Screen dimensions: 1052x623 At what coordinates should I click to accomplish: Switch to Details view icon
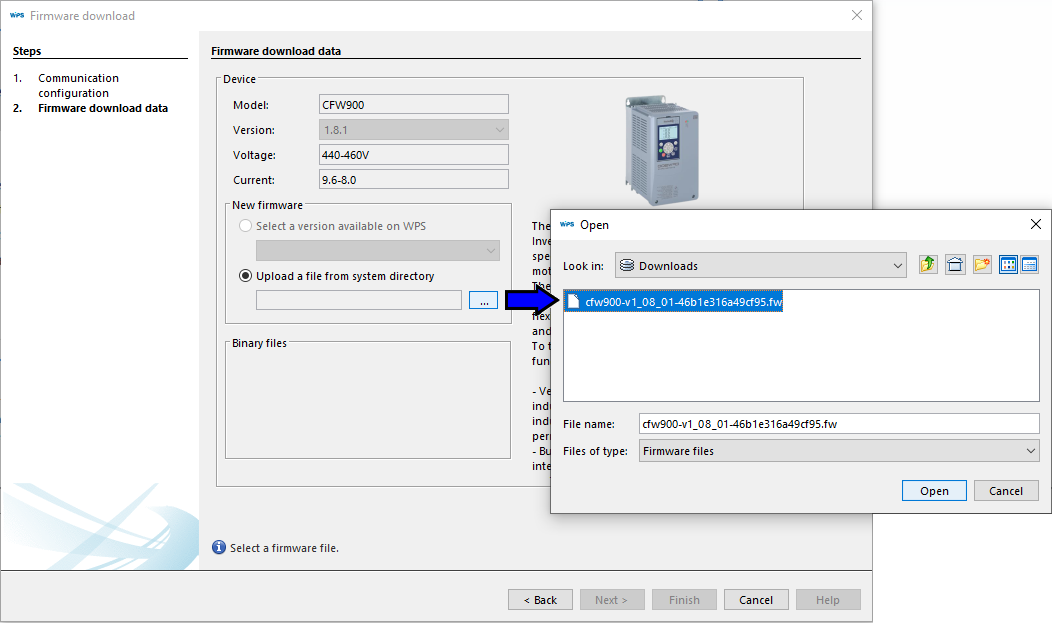pyautogui.click(x=1029, y=265)
